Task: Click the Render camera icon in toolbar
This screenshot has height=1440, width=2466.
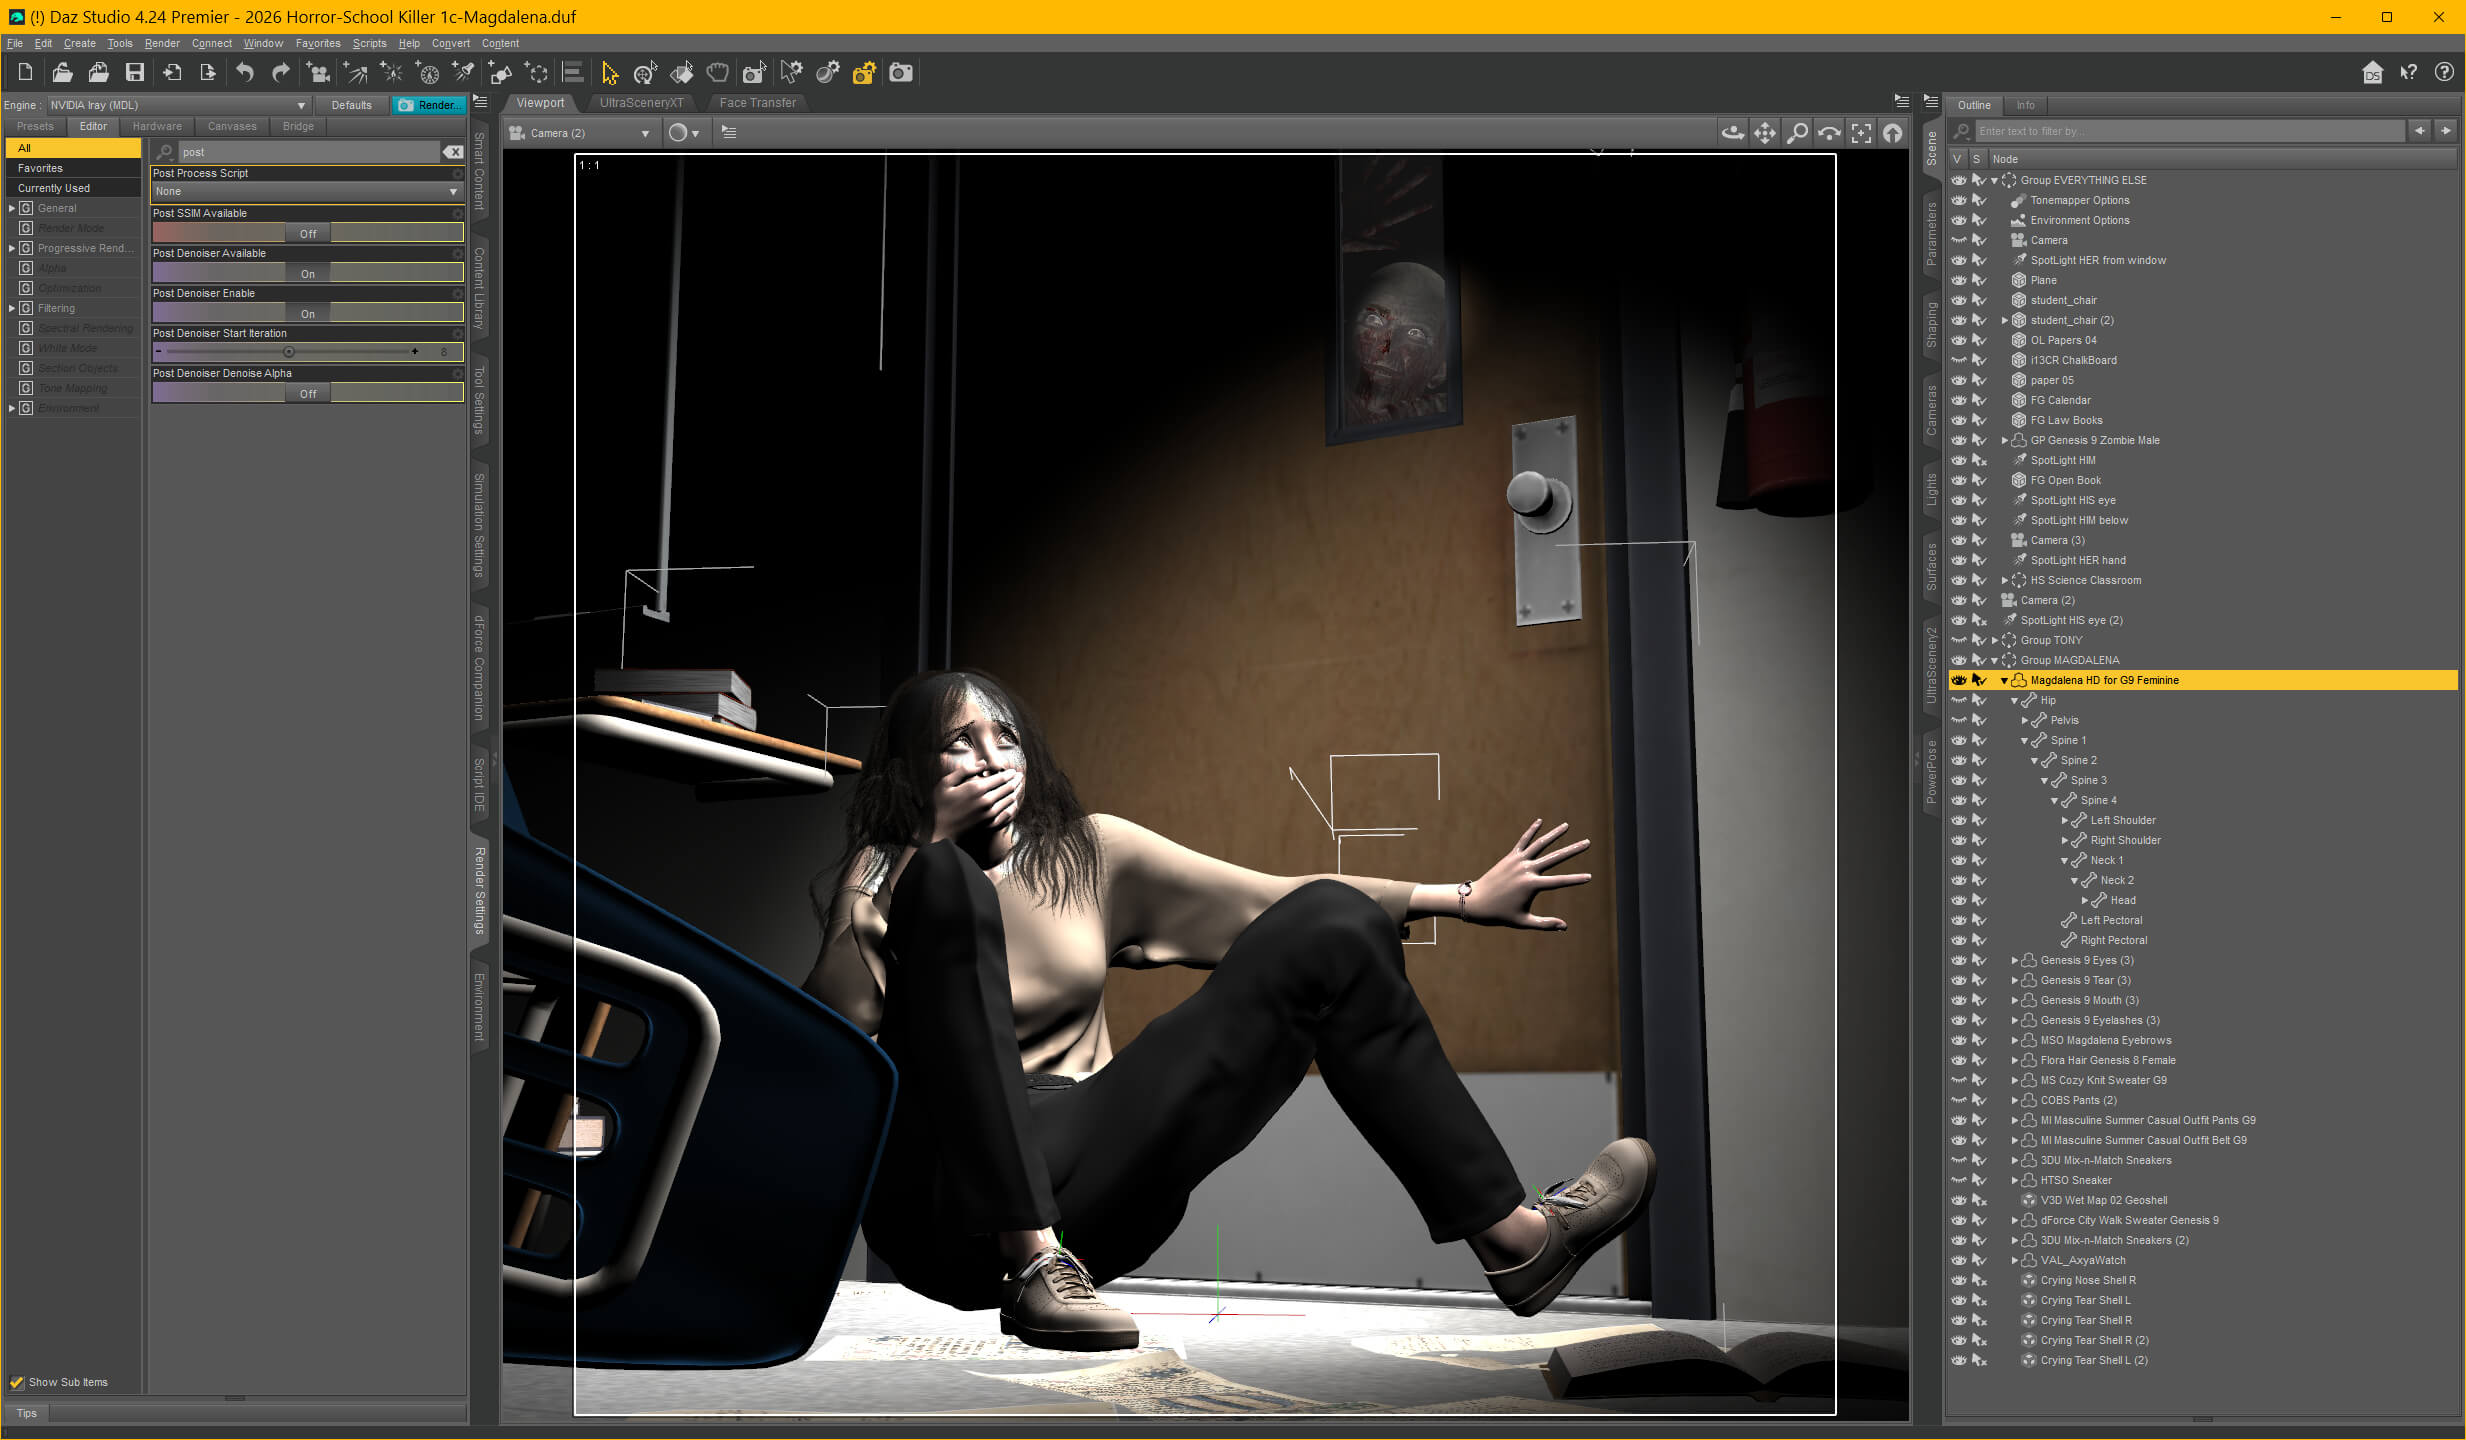Action: [x=901, y=72]
